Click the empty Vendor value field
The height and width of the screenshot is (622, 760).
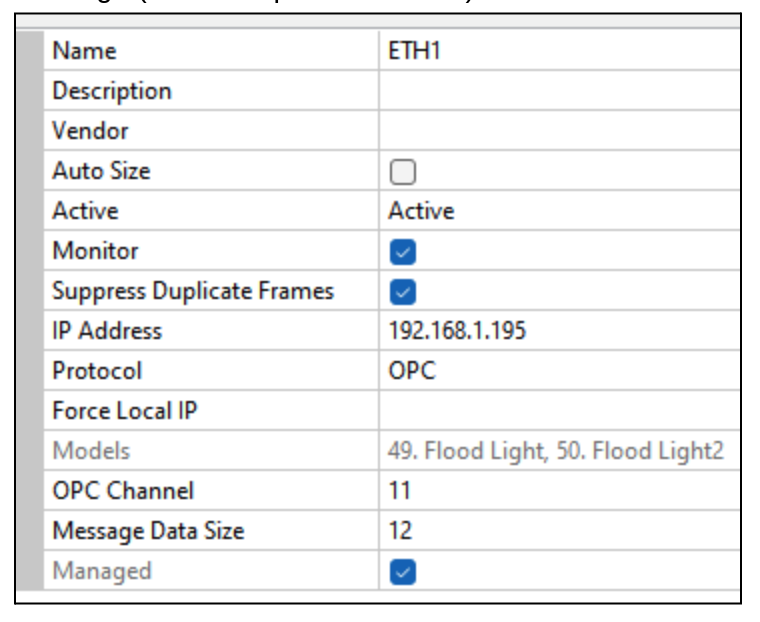[558, 131]
